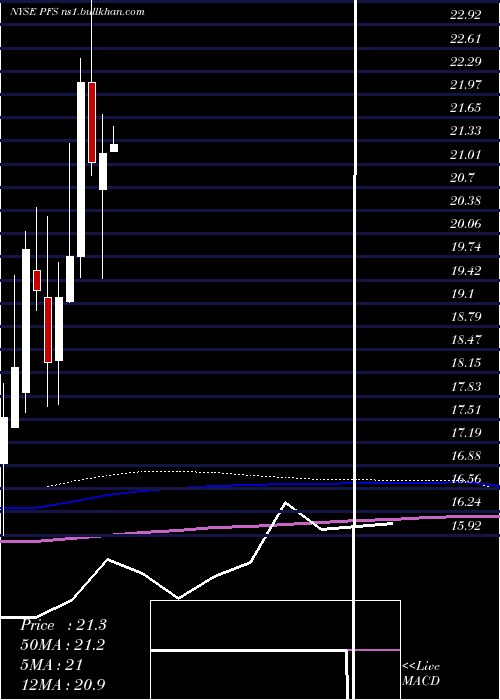Viewport: 500px width, 700px height.
Task: Select the 22.29 price axis label
Action: (x=466, y=62)
